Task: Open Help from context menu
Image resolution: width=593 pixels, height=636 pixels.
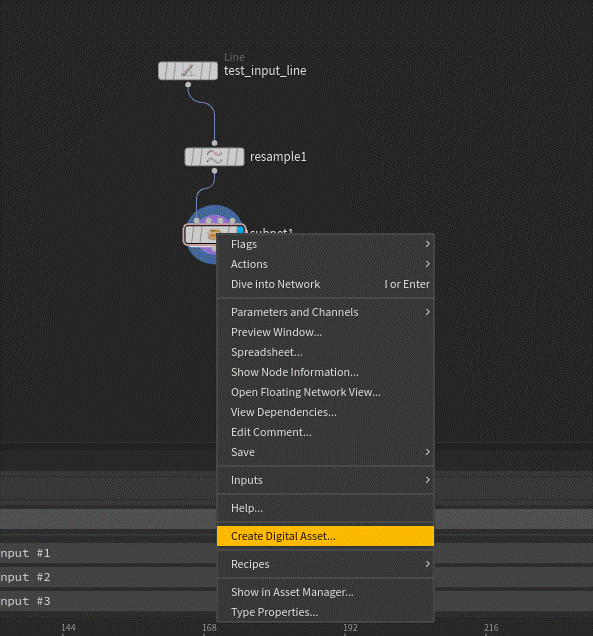Action: 325,508
